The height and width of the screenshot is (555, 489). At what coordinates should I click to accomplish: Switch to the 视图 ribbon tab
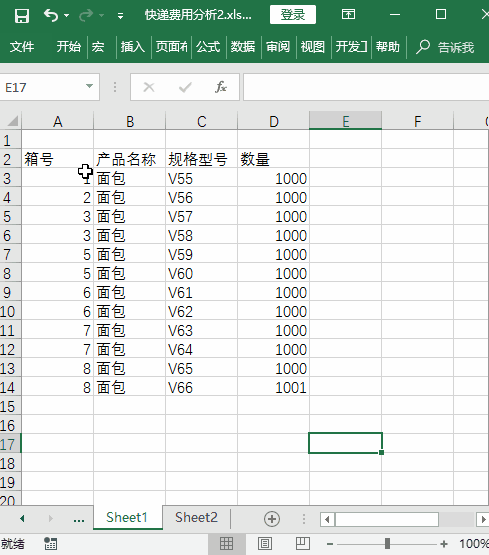[312, 47]
